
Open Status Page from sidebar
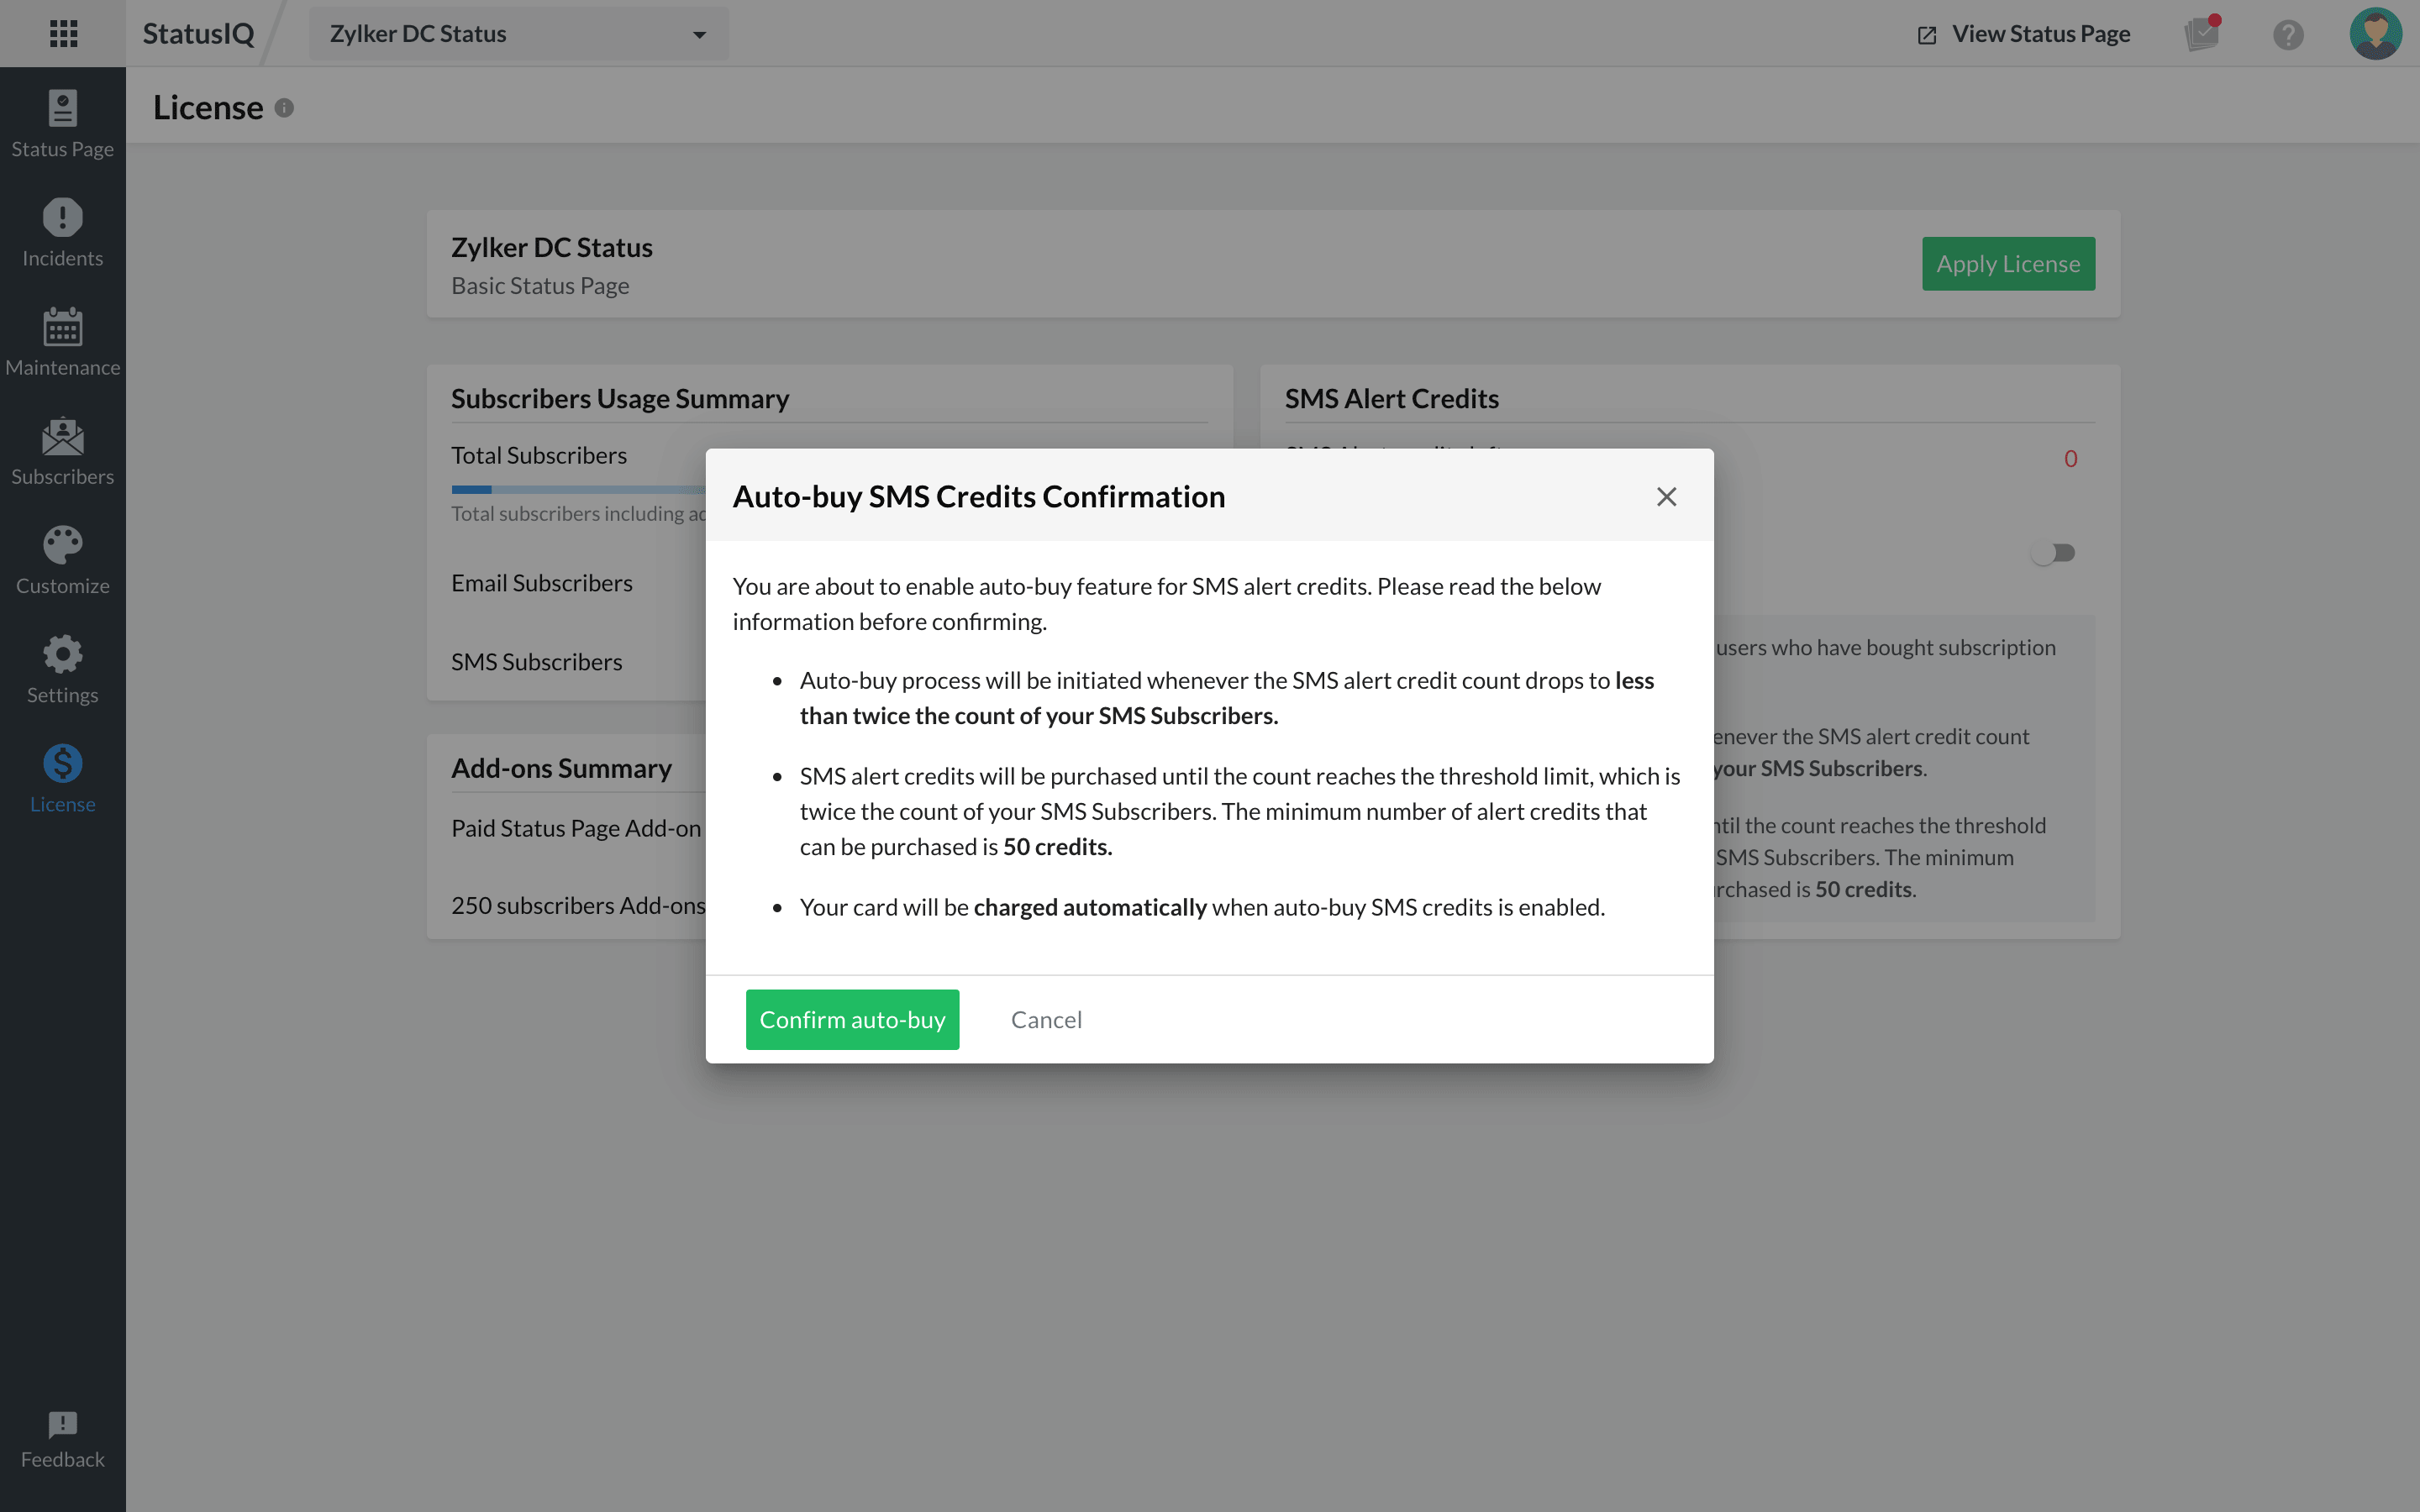click(62, 124)
